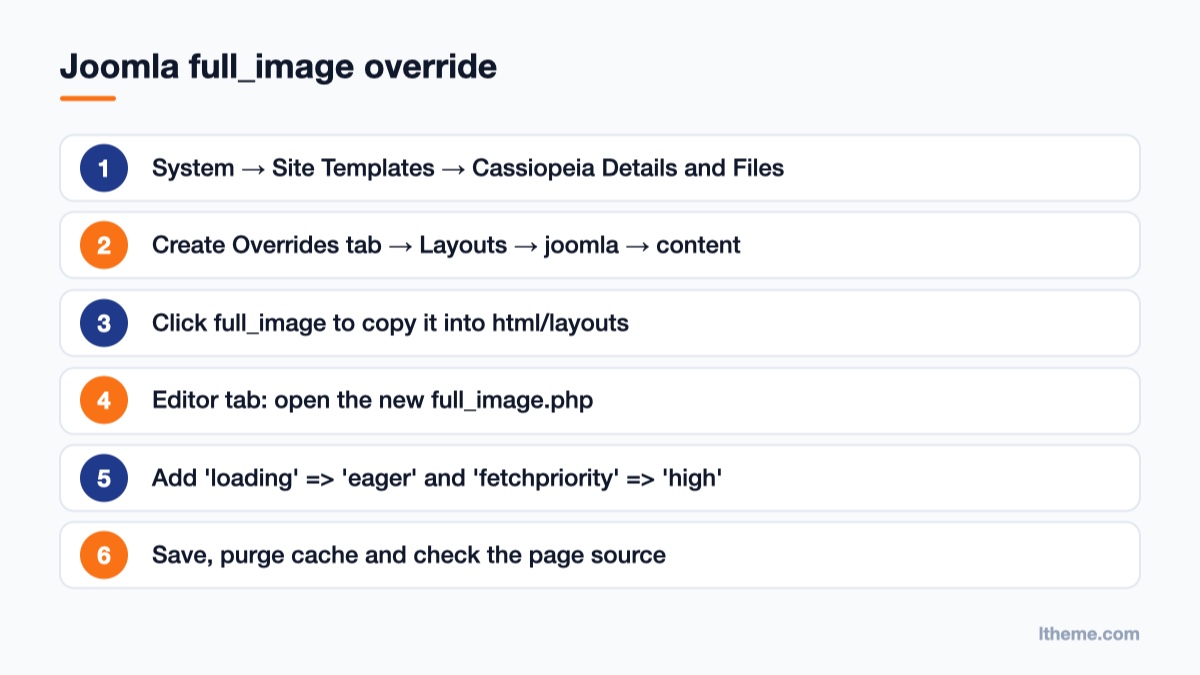The height and width of the screenshot is (675, 1200).
Task: Select text 'System → Site Templates → Cassiopeia Details and Files'
Action: [x=468, y=168]
